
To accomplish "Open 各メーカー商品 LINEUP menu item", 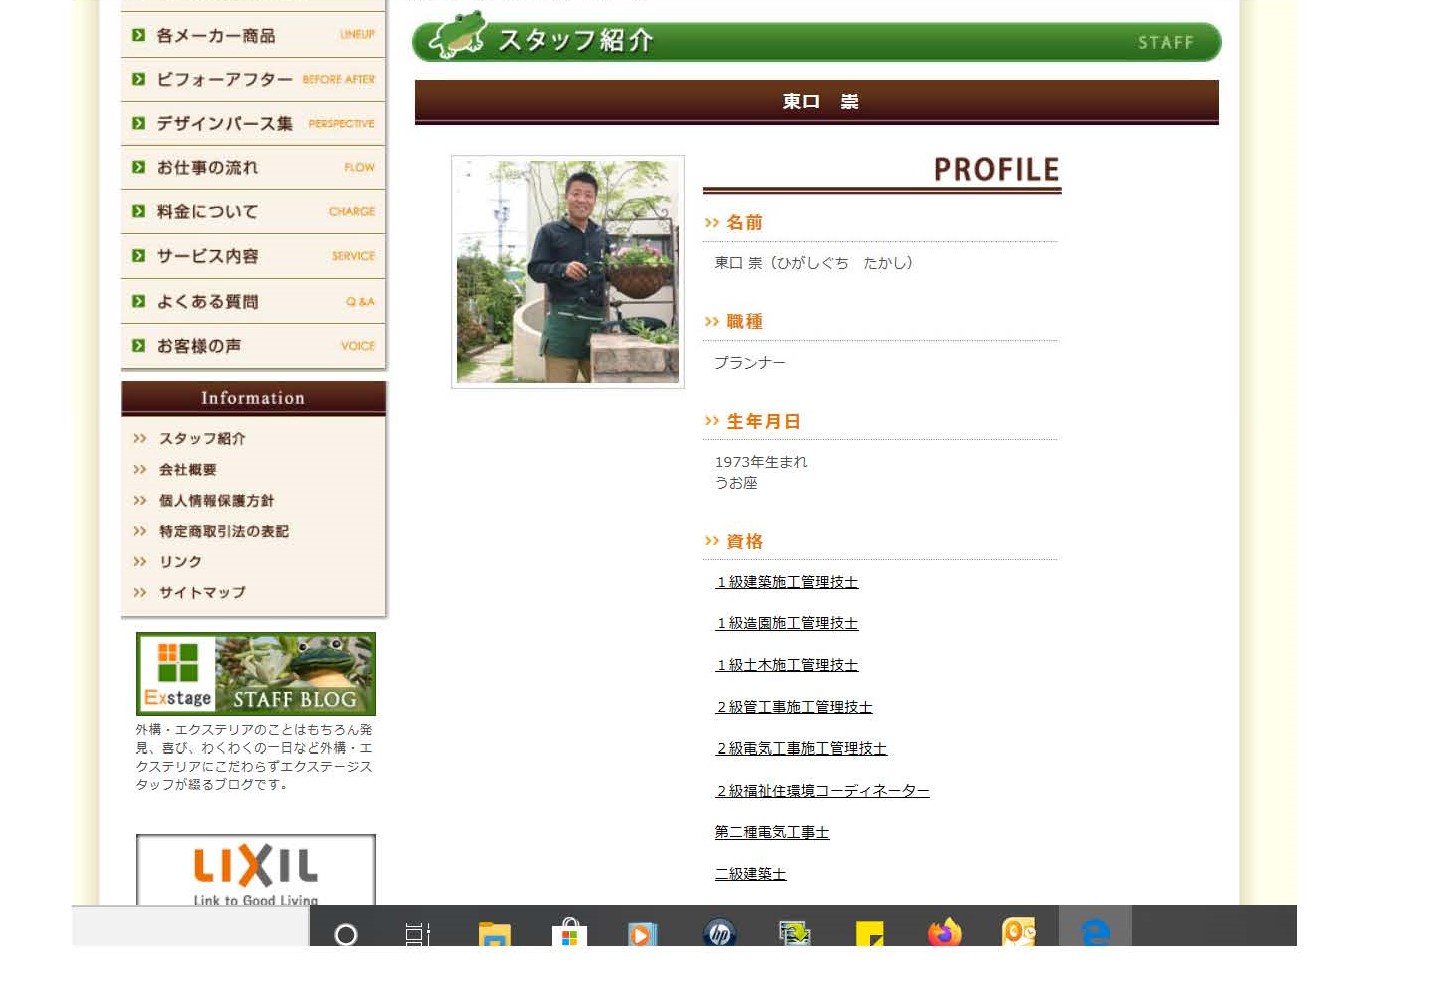I will 253,36.
